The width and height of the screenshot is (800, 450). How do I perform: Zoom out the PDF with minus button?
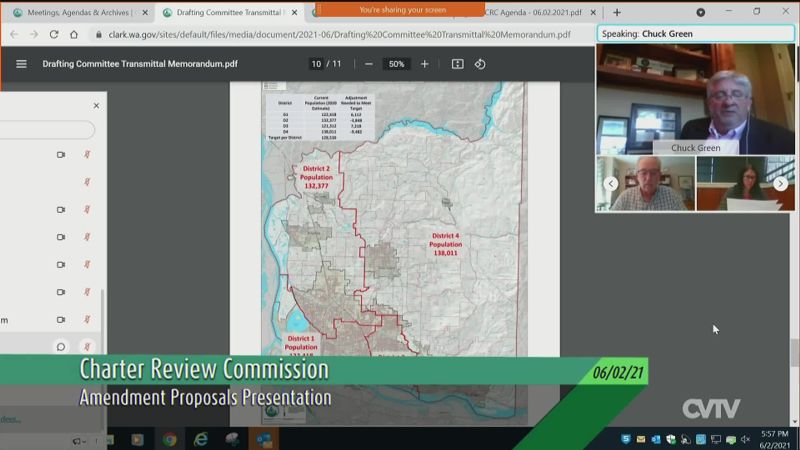[x=369, y=64]
